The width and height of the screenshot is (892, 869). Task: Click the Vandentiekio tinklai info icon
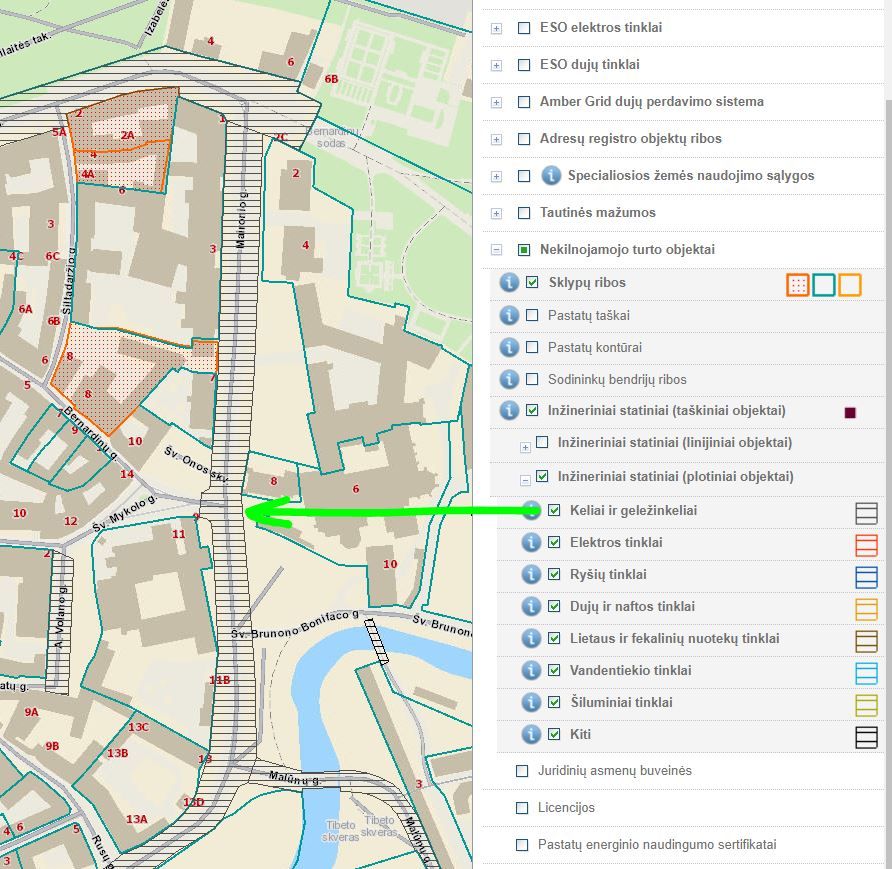tap(531, 671)
